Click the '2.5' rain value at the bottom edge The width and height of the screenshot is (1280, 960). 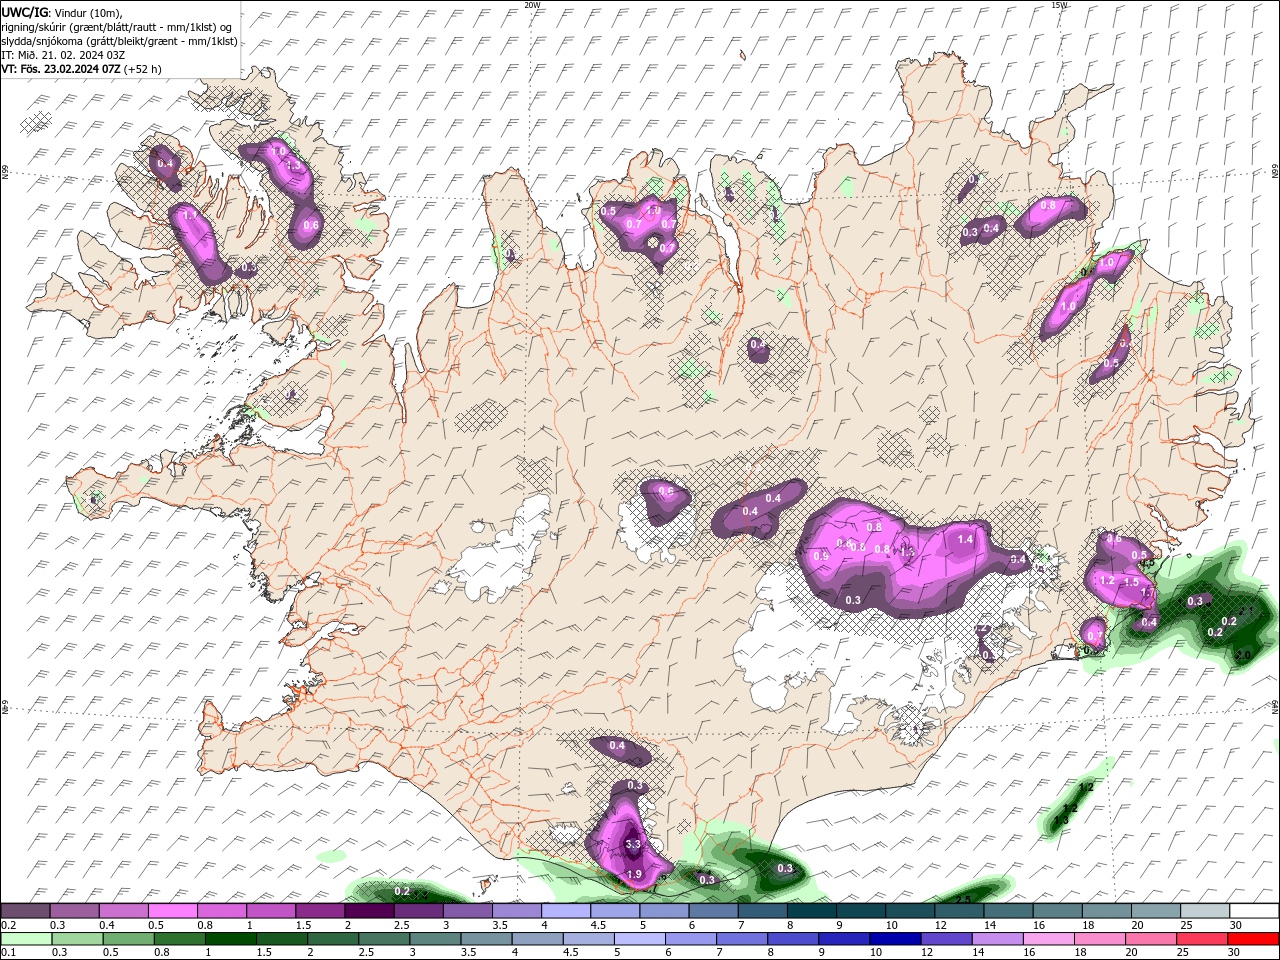coord(964,900)
